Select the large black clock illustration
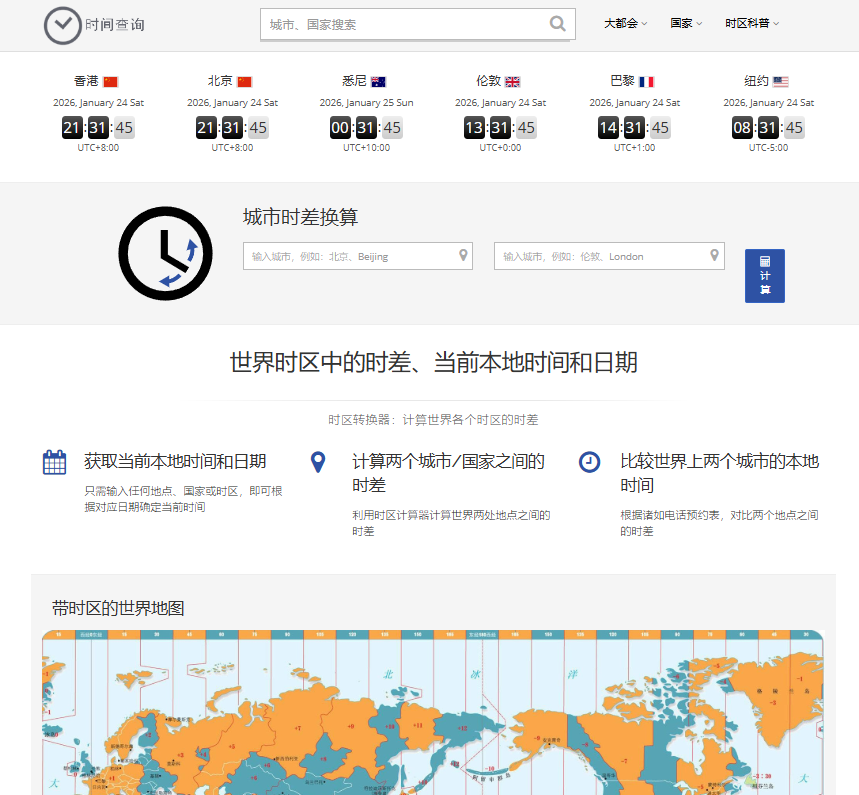The width and height of the screenshot is (859, 795). click(x=165, y=253)
